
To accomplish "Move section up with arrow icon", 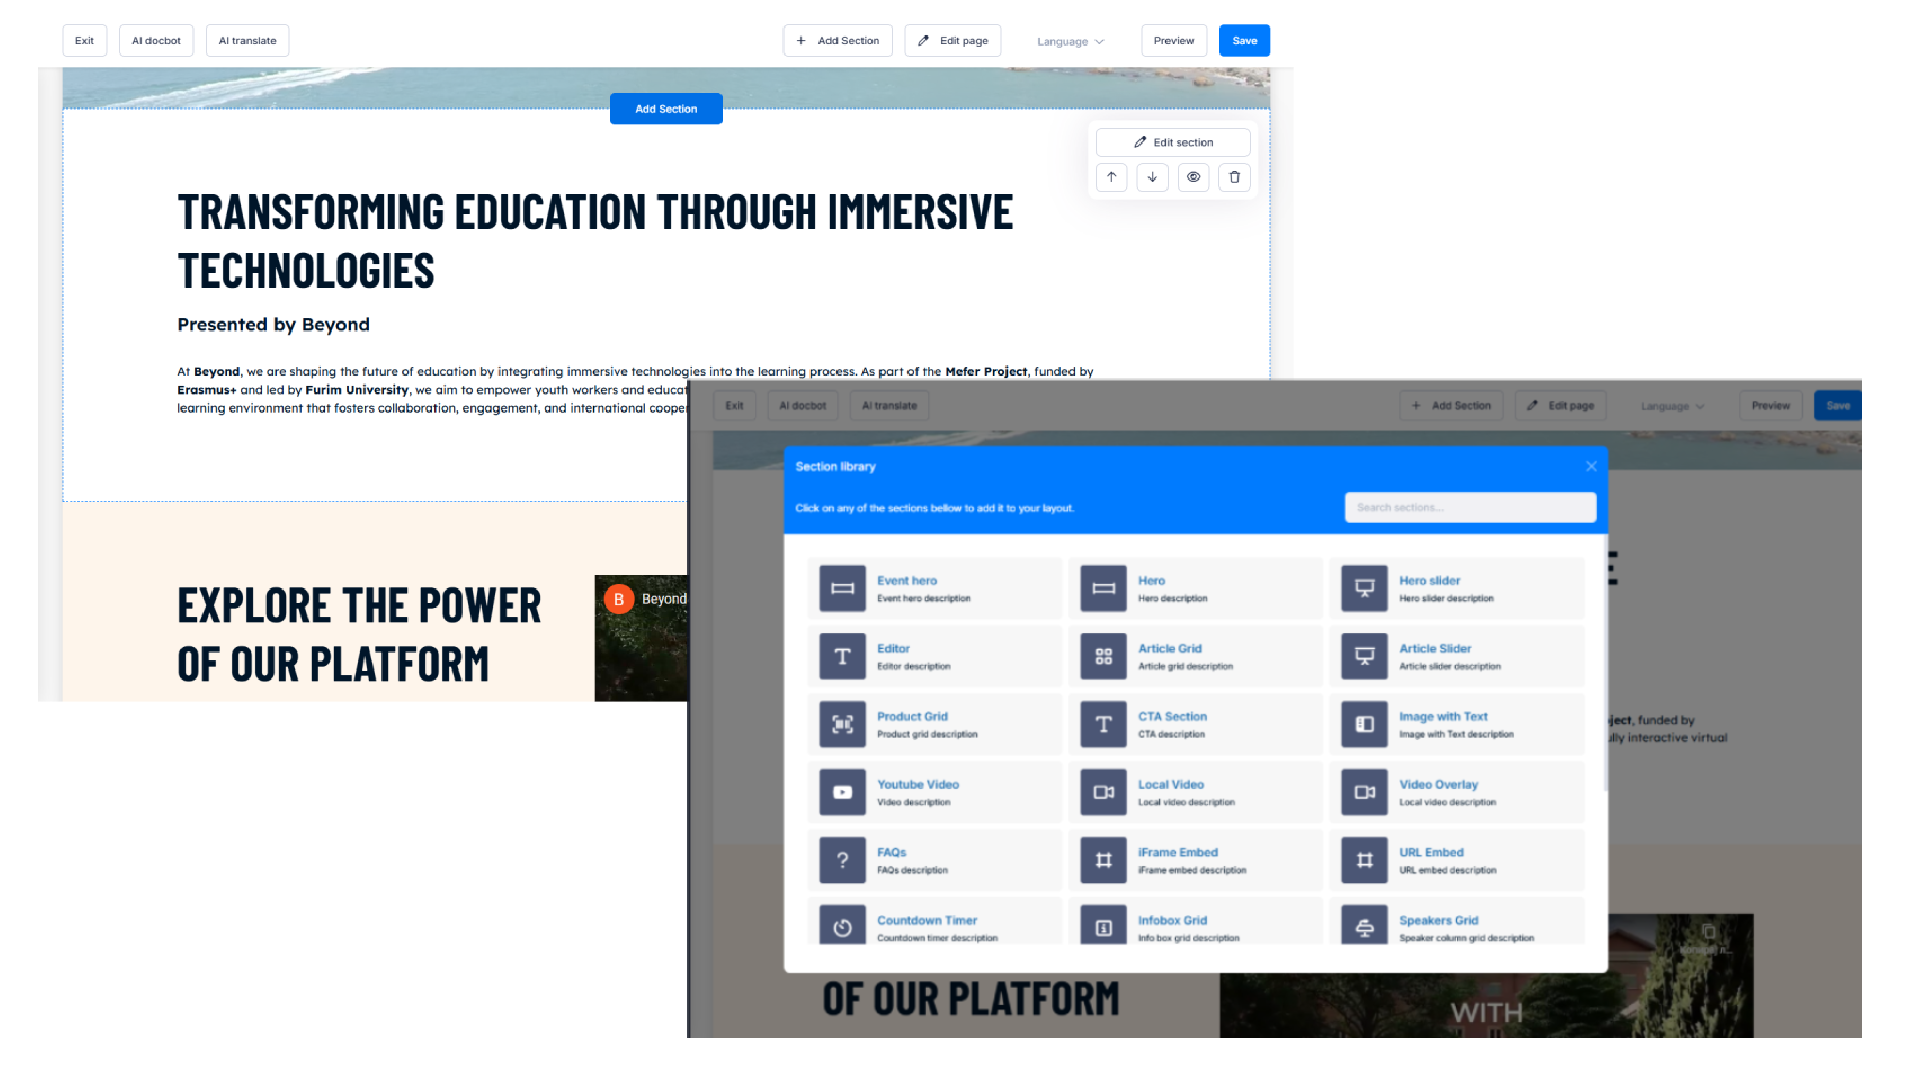I will [1111, 177].
